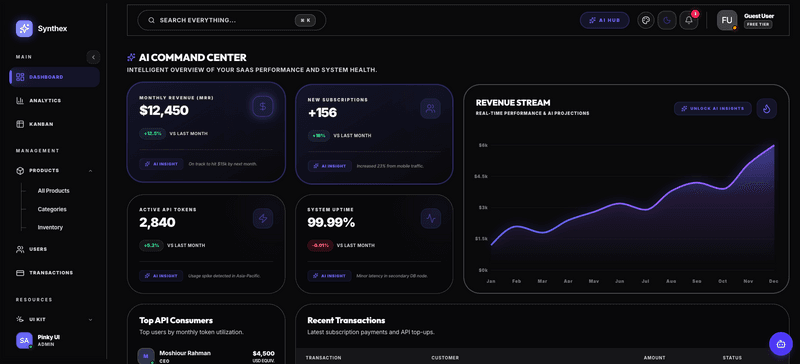
Task: Click the AI Command Center sparkle icon
Action: click(x=131, y=58)
